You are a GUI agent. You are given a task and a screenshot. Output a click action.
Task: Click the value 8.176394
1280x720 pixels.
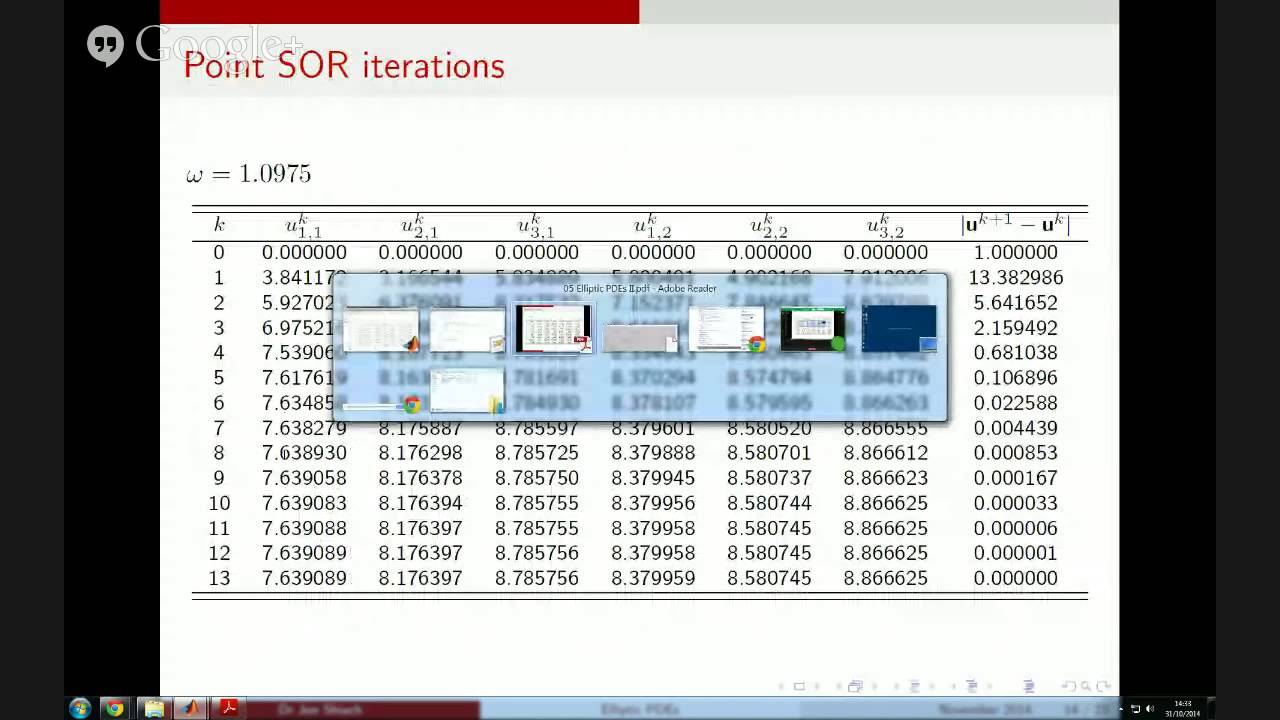[x=420, y=503]
